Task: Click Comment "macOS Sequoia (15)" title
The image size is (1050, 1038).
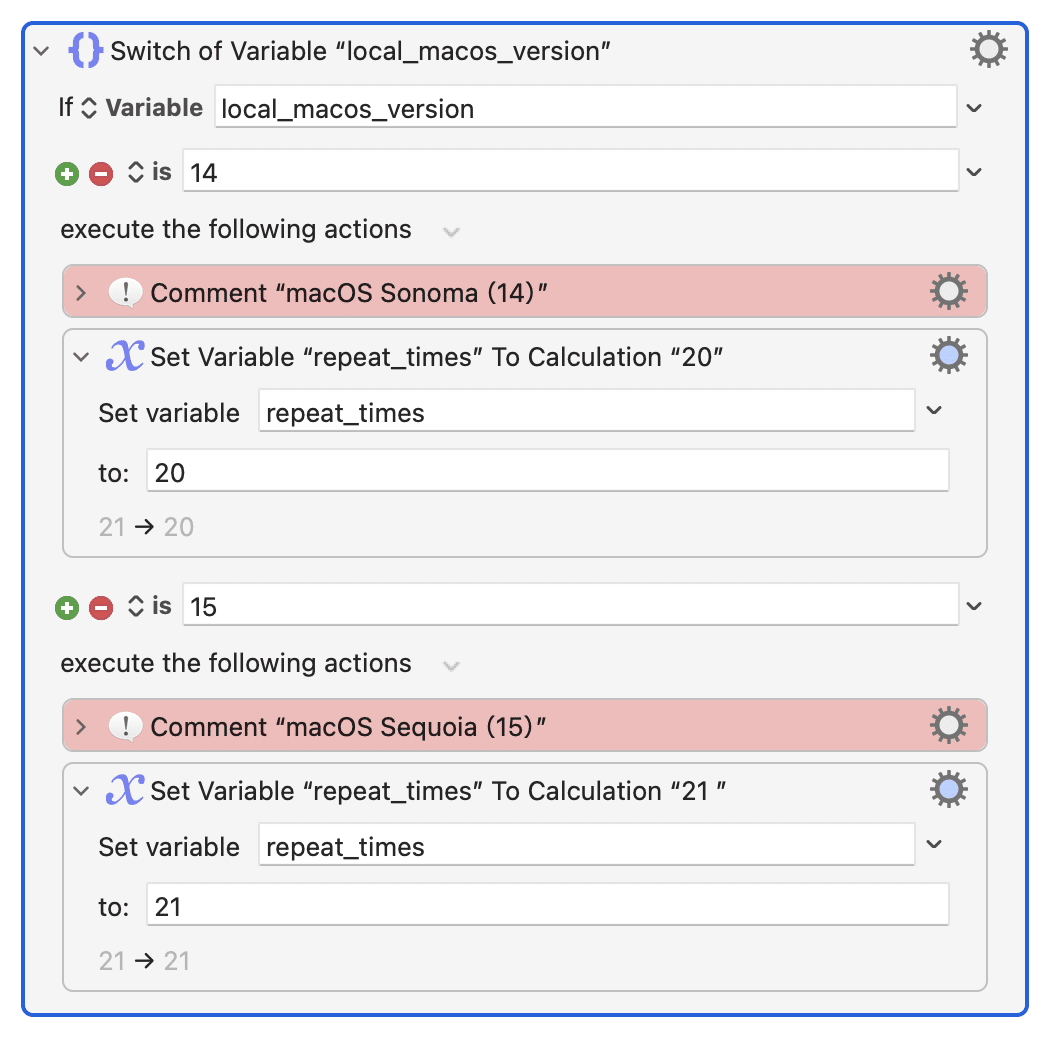Action: click(348, 727)
